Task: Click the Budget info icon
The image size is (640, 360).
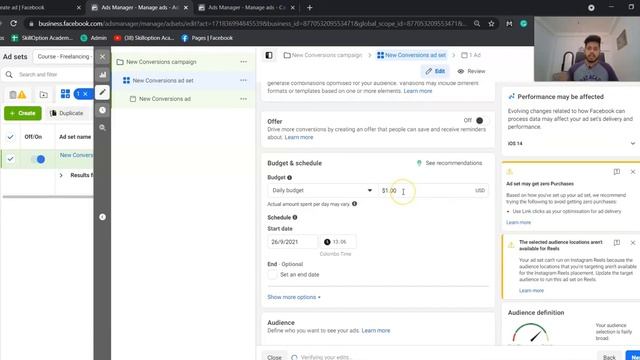Action: (x=289, y=178)
